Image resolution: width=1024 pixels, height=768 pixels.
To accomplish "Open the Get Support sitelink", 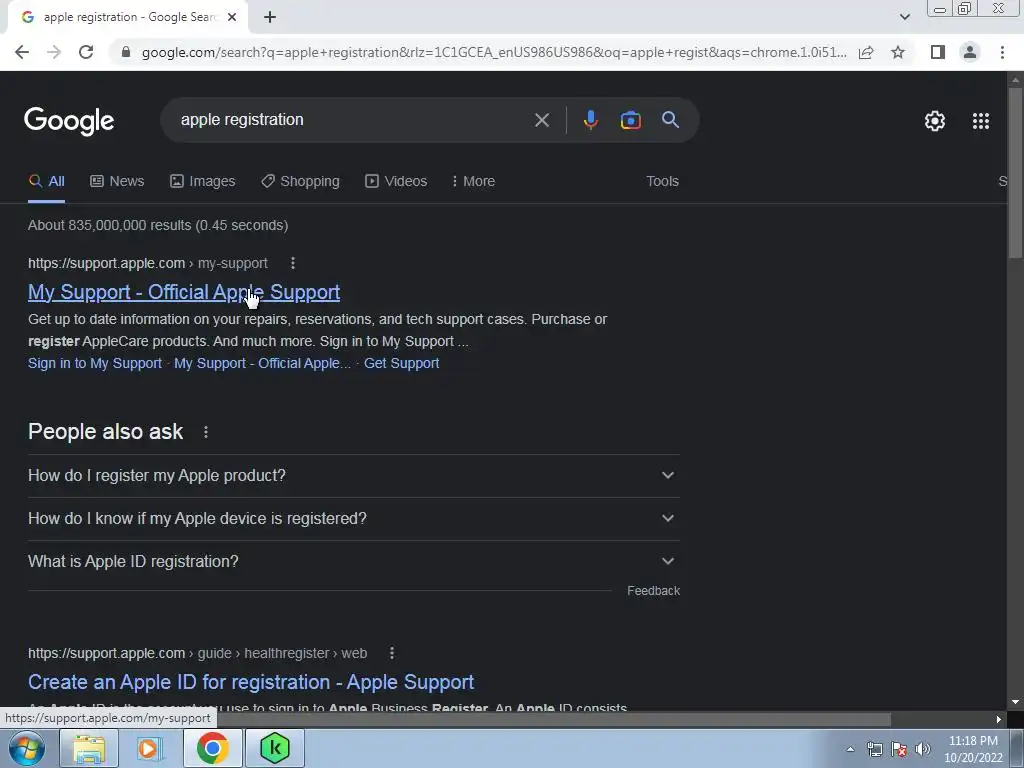I will (x=402, y=363).
